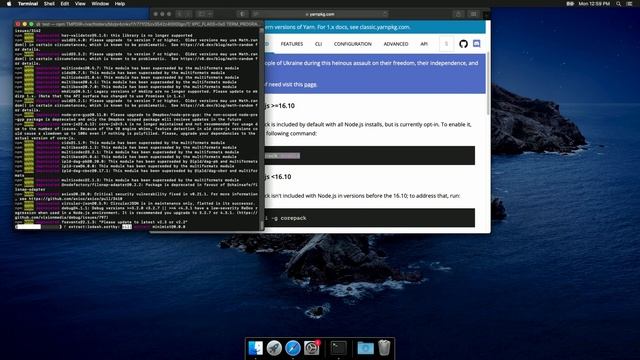
Task: Open the Downloads folder in the Dock
Action: click(x=365, y=348)
